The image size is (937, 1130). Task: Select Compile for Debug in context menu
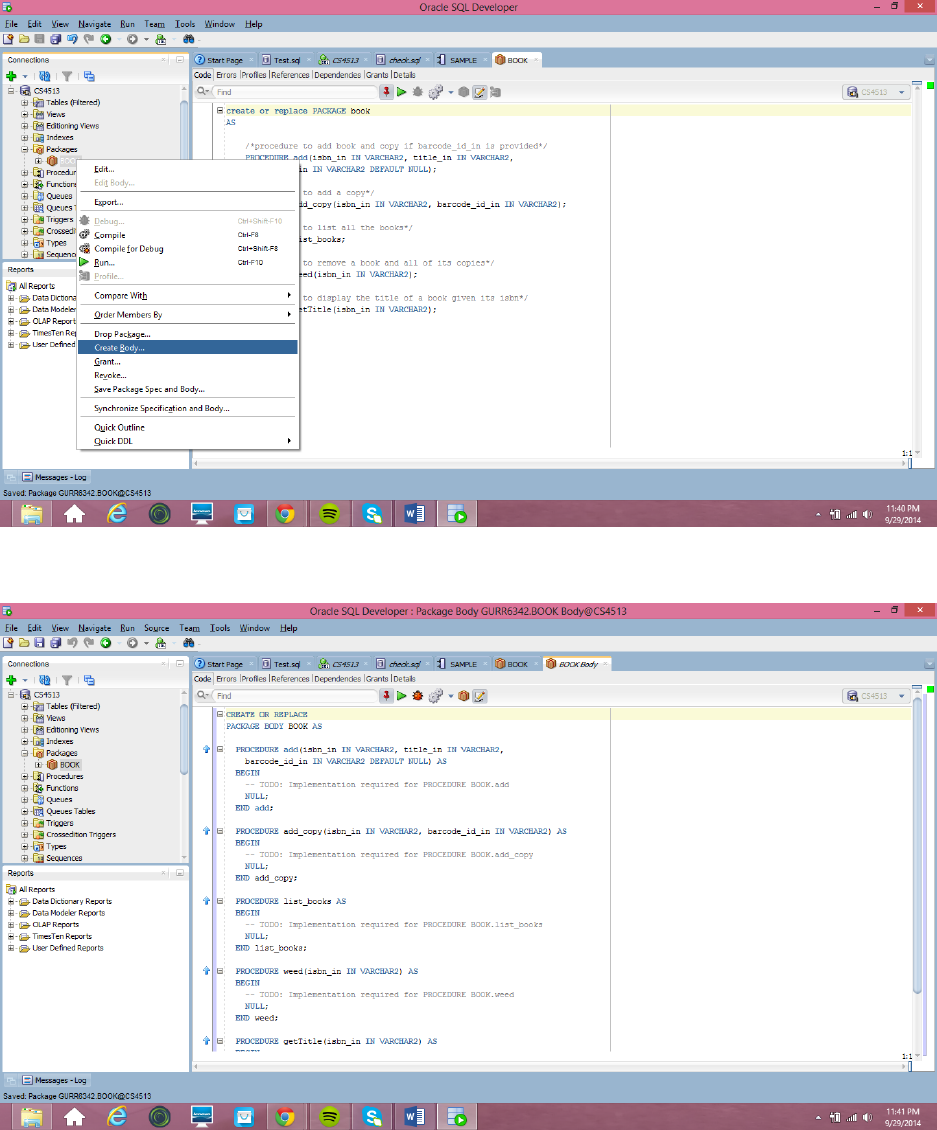pyautogui.click(x=187, y=249)
